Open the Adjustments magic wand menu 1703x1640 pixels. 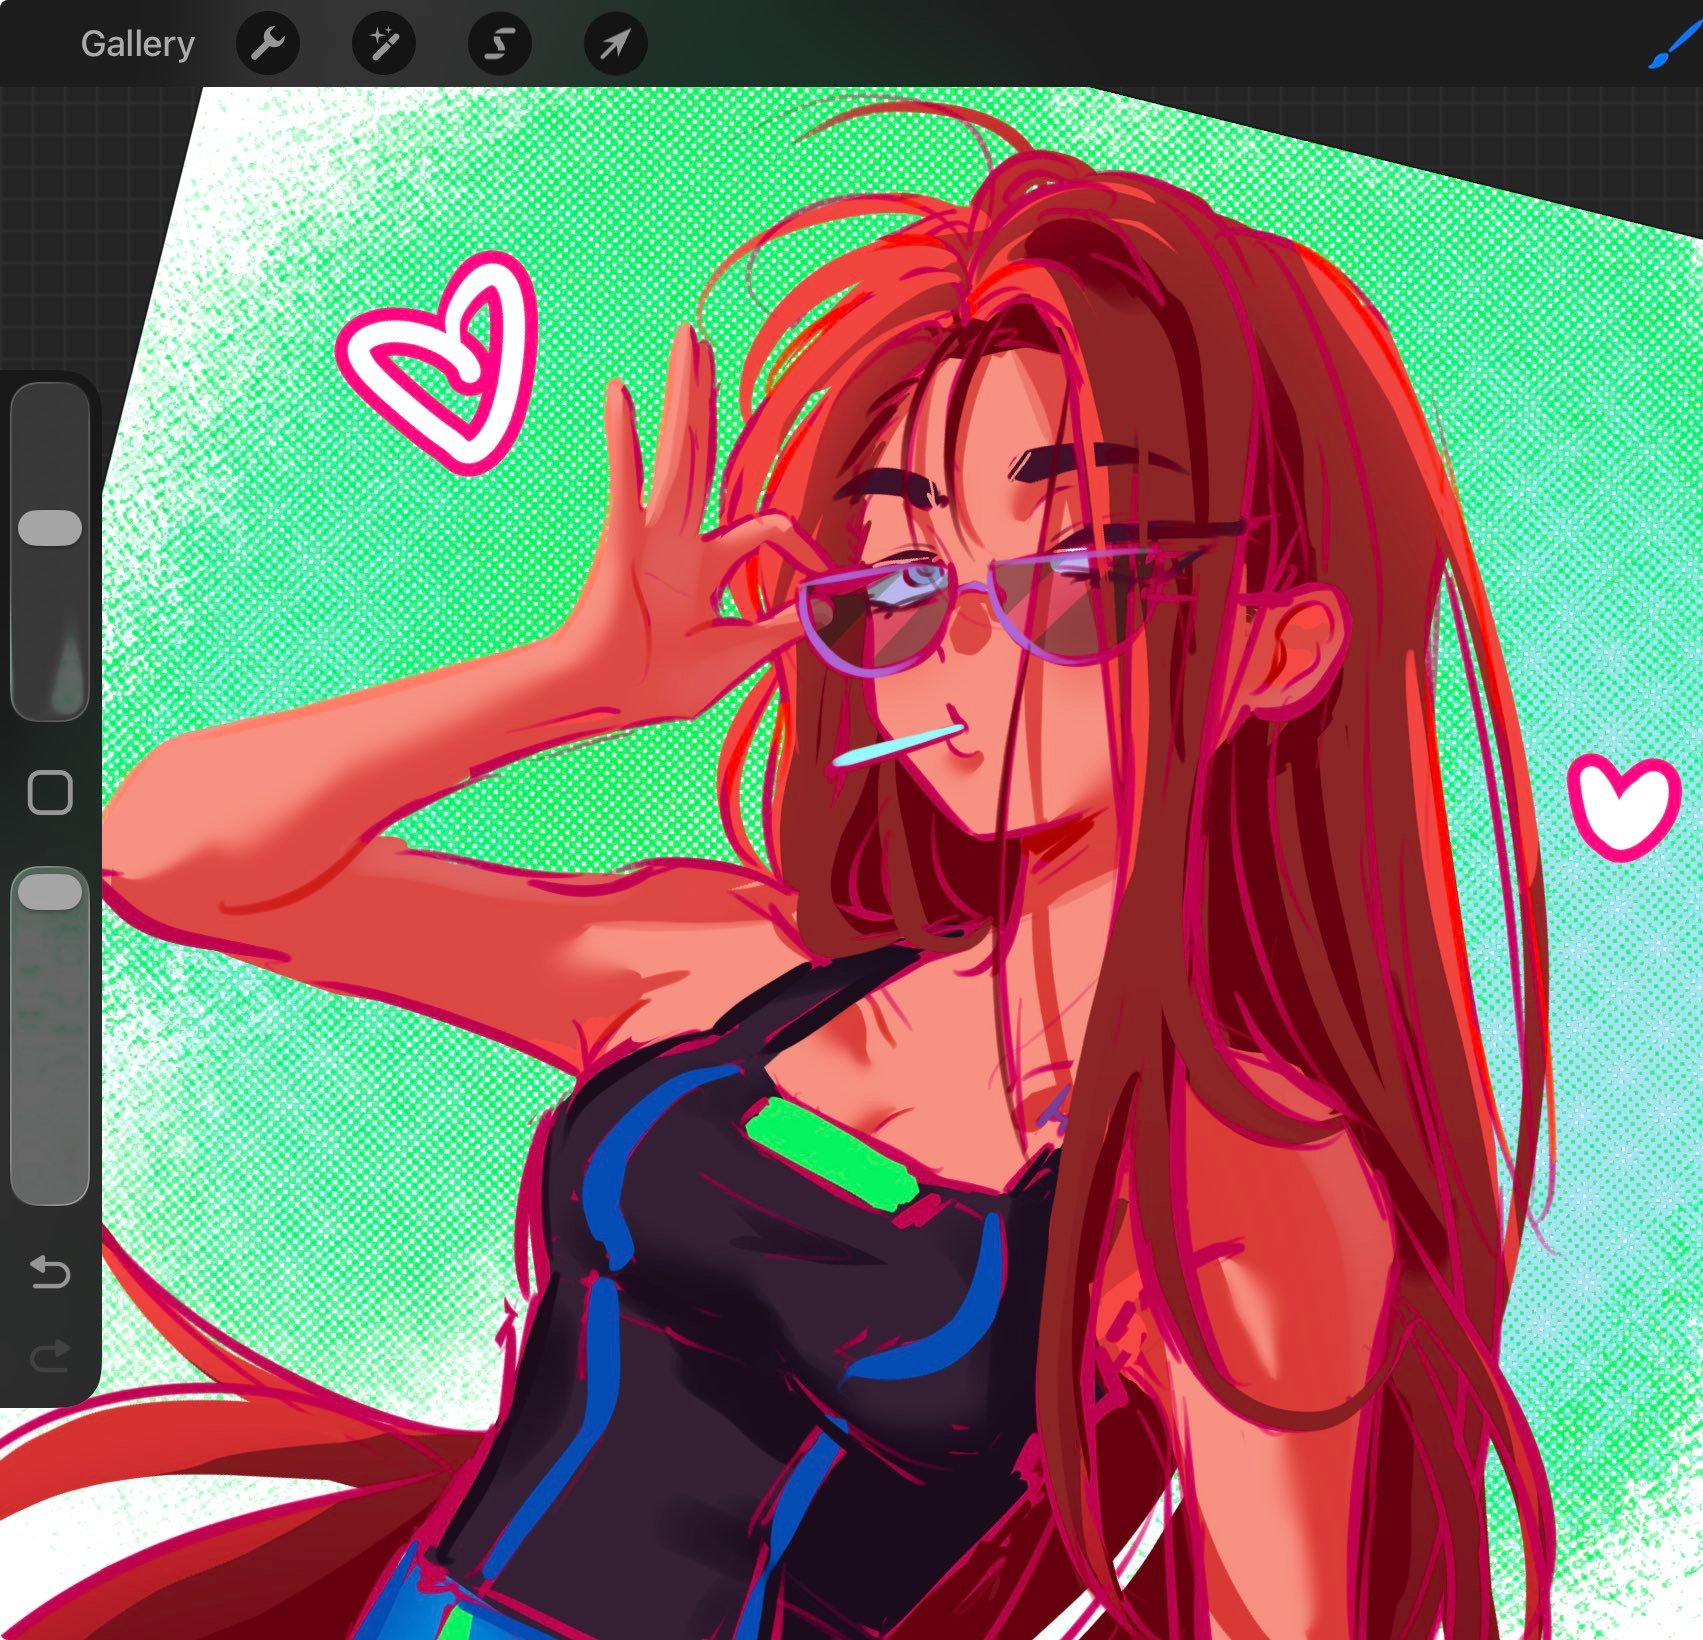[384, 44]
